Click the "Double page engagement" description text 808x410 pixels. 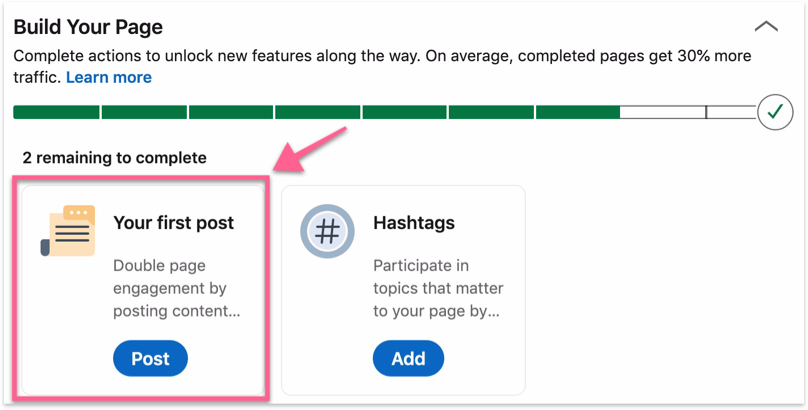pos(170,288)
